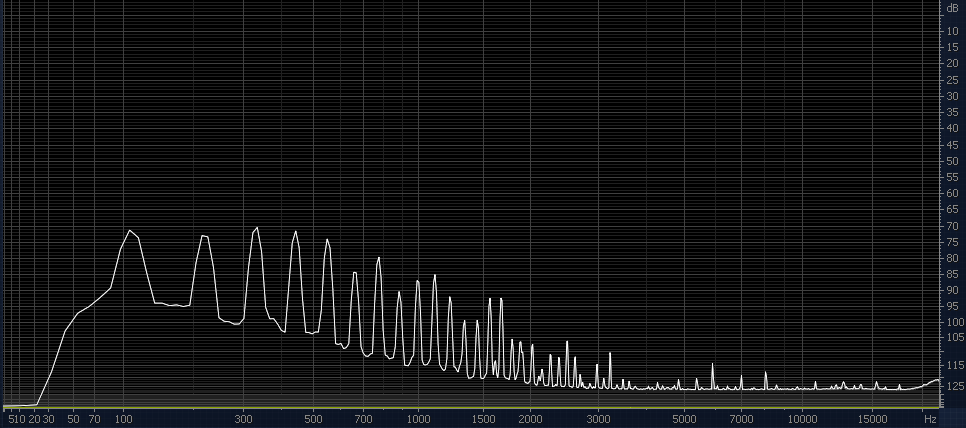Click the tallest peak above 300 Hz
This screenshot has width=966, height=428.
(x=257, y=228)
